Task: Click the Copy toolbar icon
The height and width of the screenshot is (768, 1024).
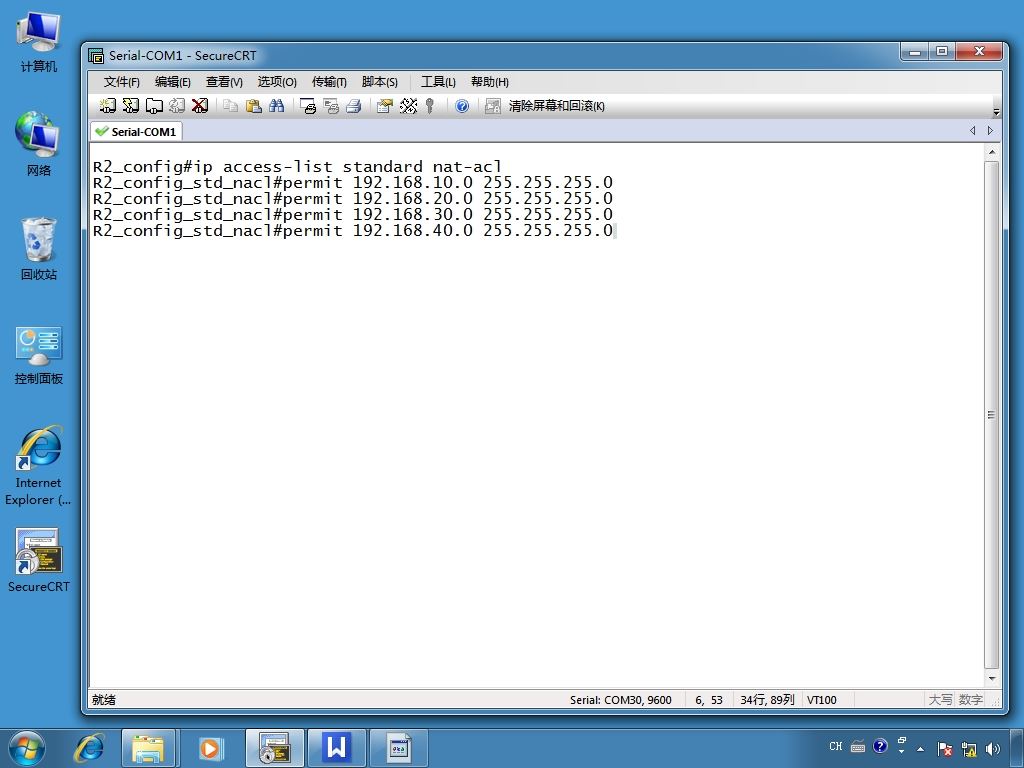Action: pos(230,106)
